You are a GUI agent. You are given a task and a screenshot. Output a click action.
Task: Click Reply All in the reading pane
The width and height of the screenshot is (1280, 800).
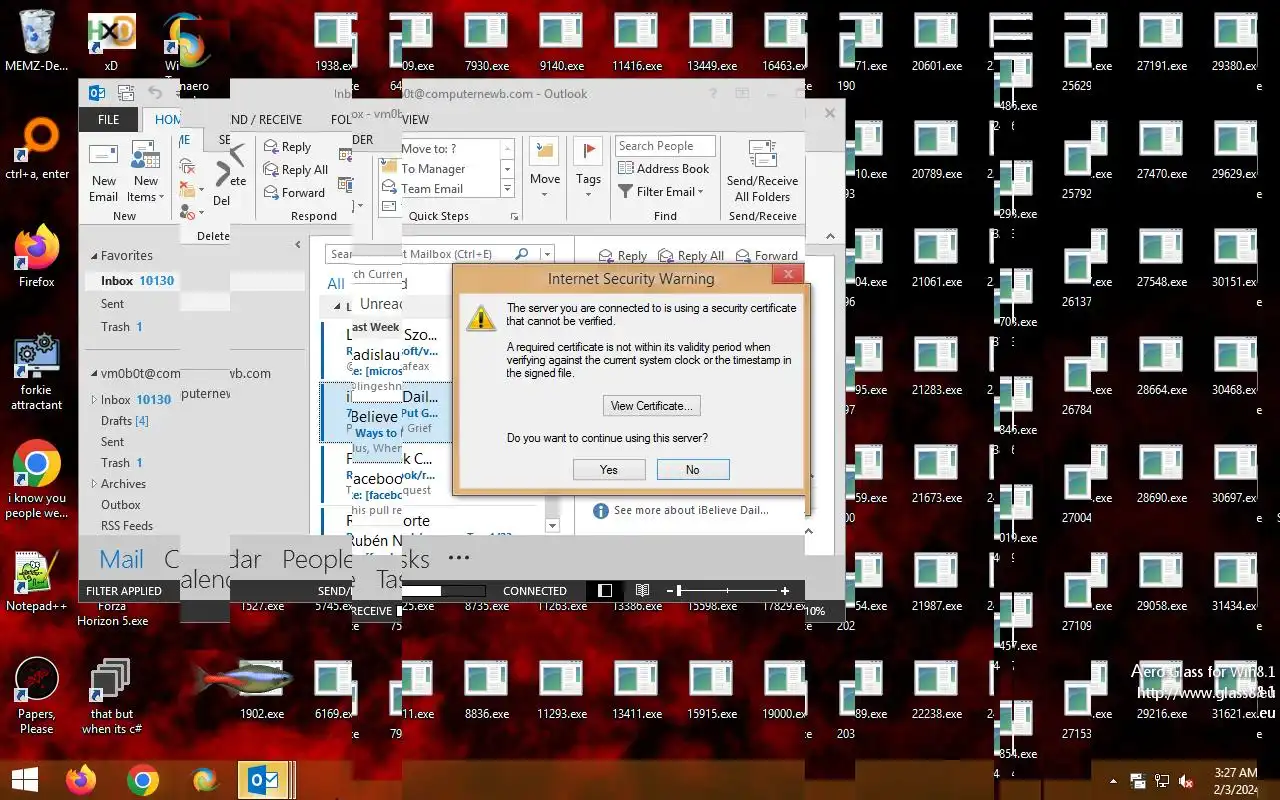[689, 256]
